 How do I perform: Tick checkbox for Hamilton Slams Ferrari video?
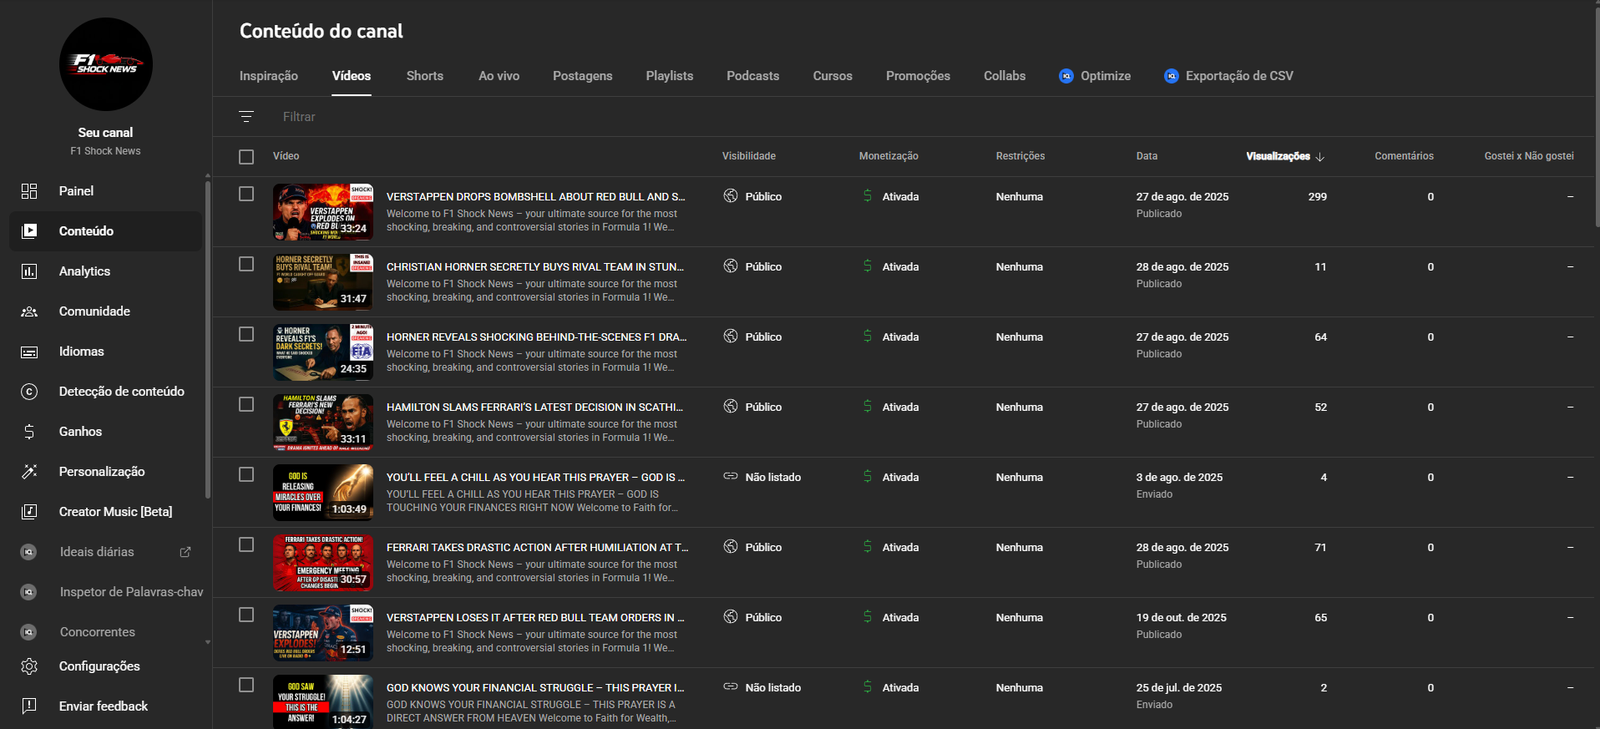246,404
